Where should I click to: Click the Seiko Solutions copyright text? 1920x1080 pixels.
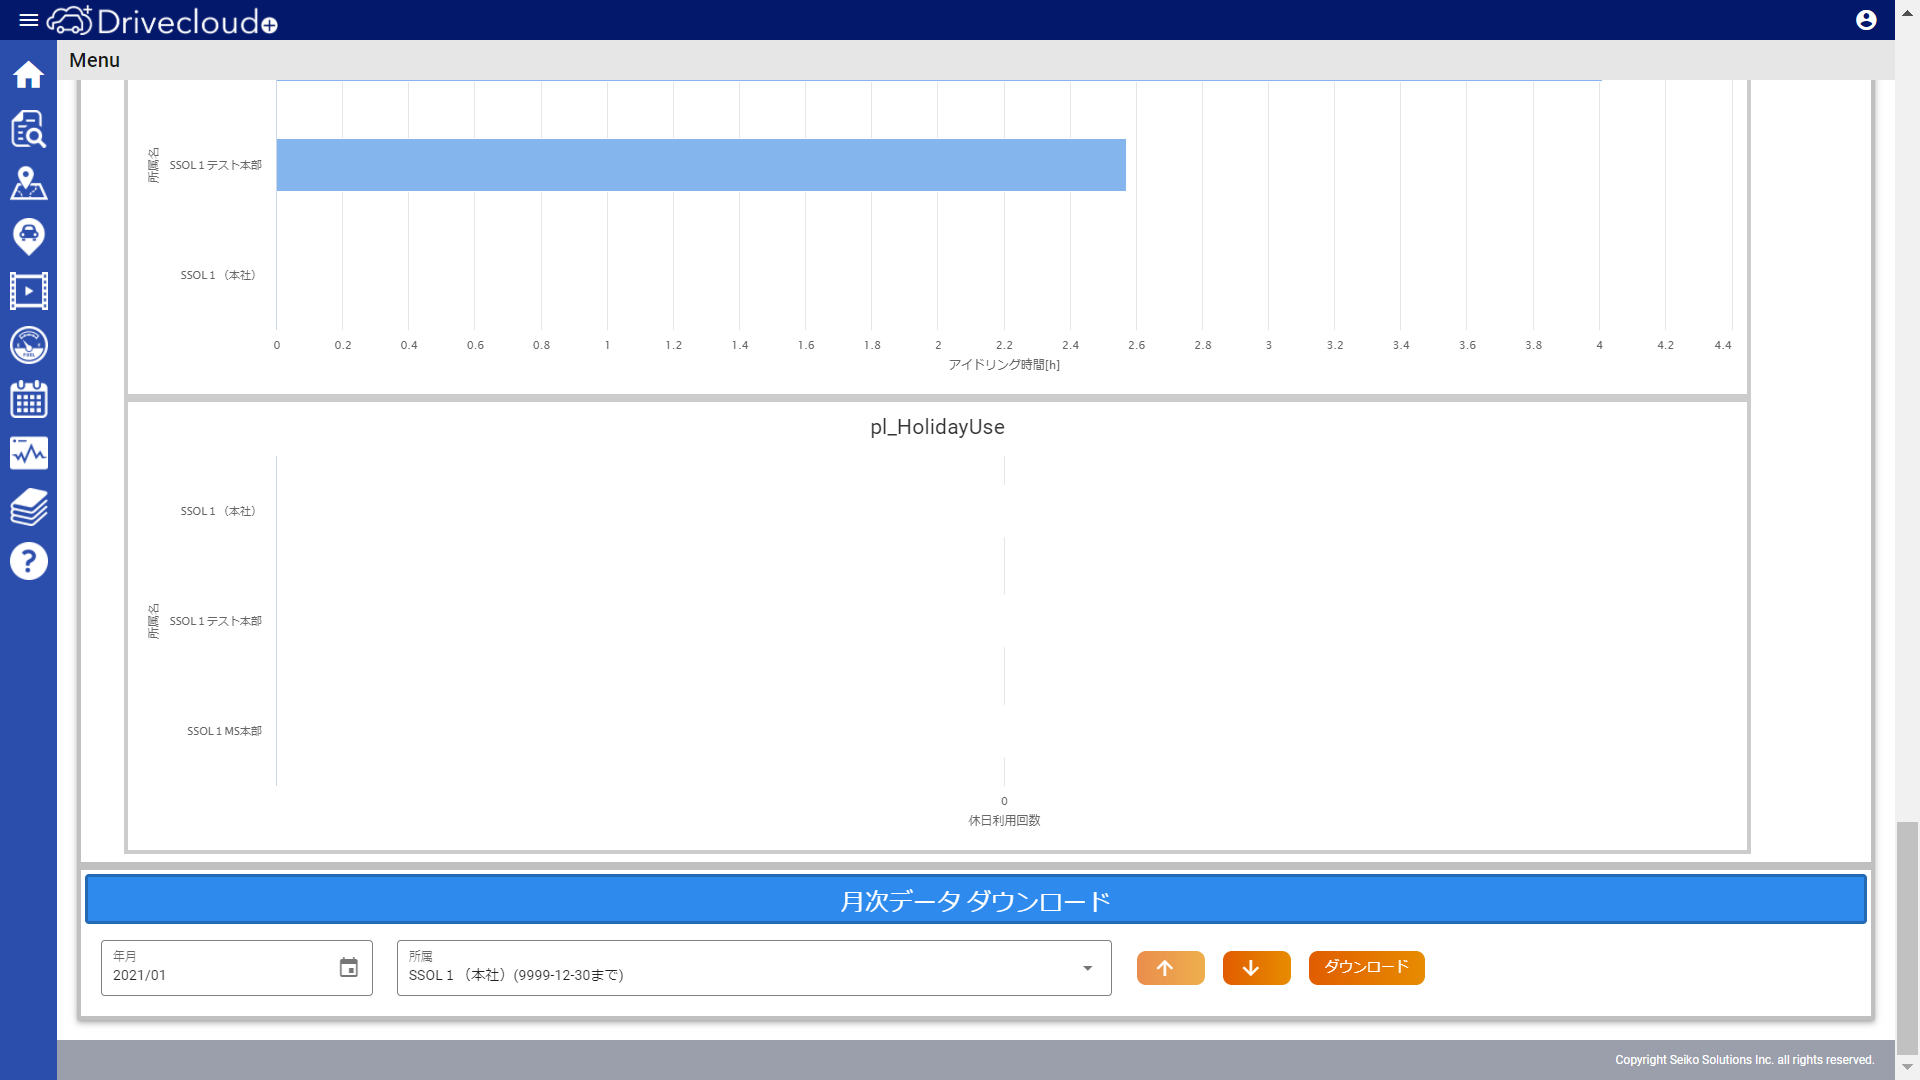[x=1744, y=1060]
